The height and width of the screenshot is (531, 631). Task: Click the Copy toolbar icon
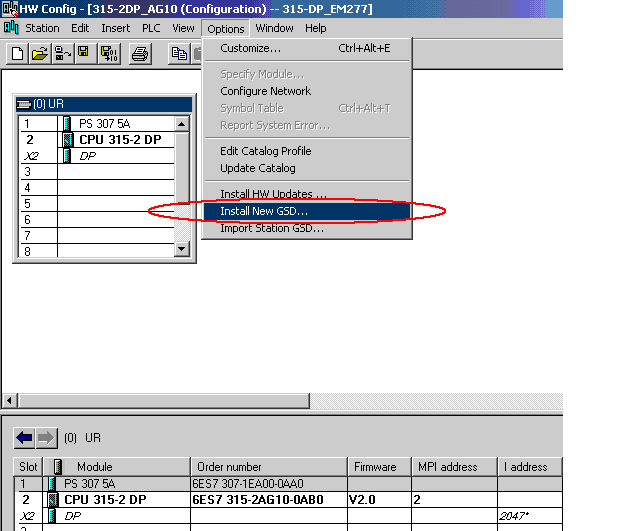pos(180,53)
